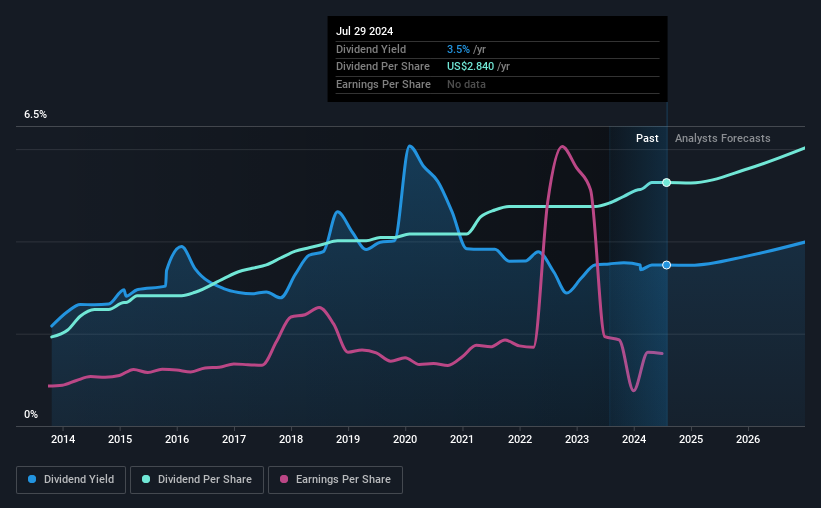Image resolution: width=821 pixels, height=508 pixels.
Task: Click the Analysts Forecasts label
Action: 723,138
